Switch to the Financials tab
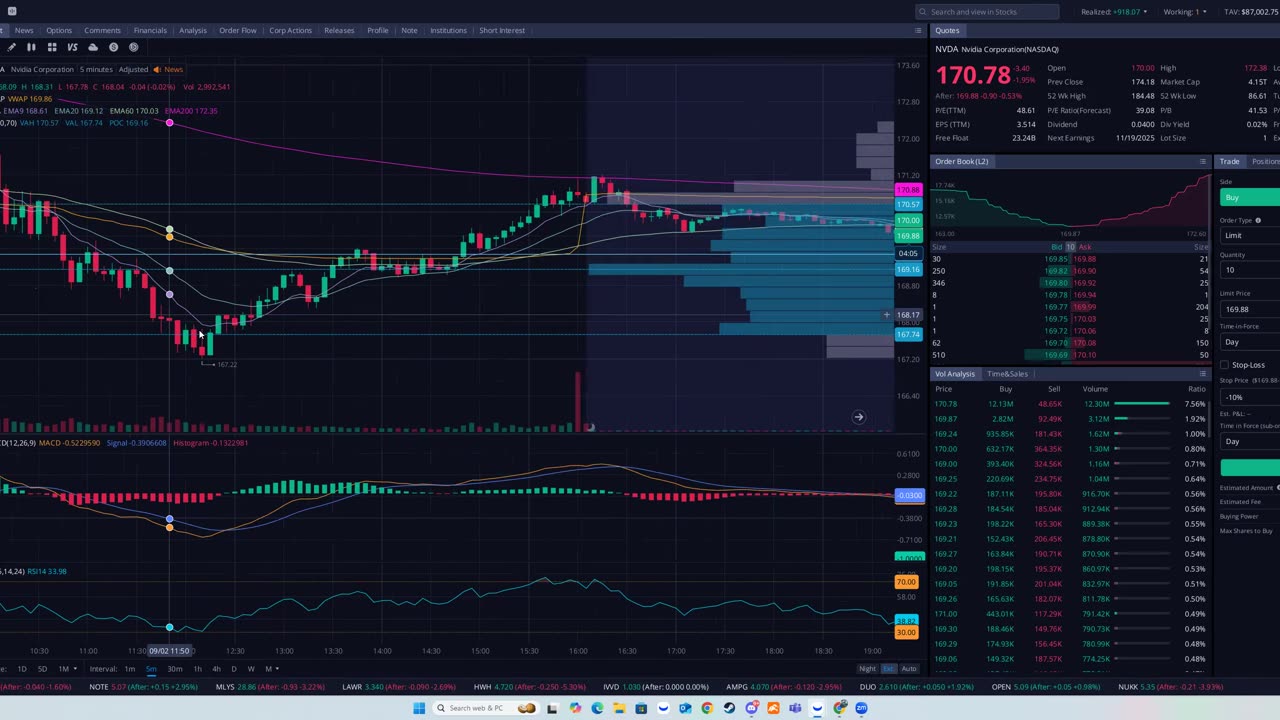 [150, 30]
